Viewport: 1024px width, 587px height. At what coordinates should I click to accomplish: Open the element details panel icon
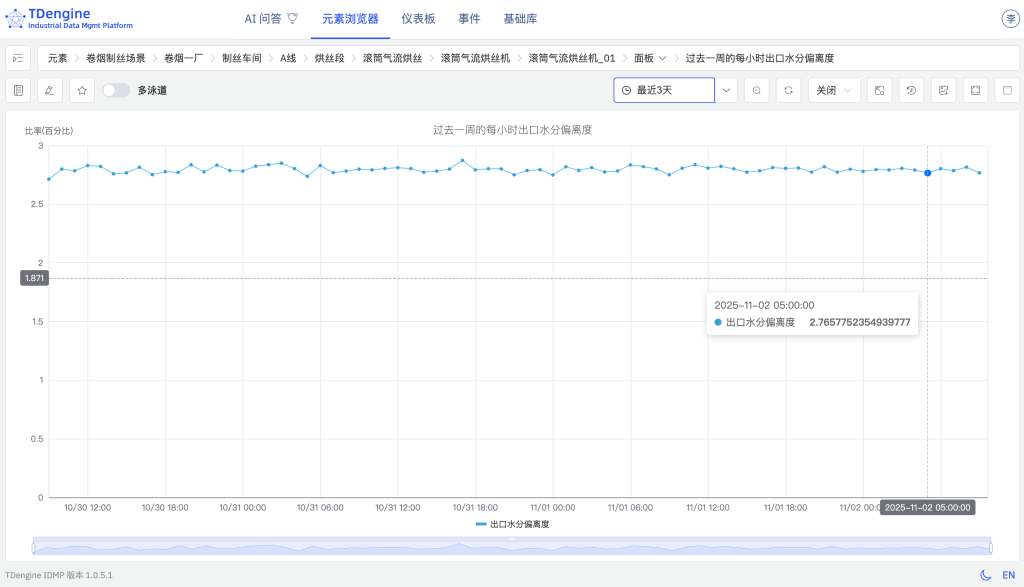tap(17, 90)
